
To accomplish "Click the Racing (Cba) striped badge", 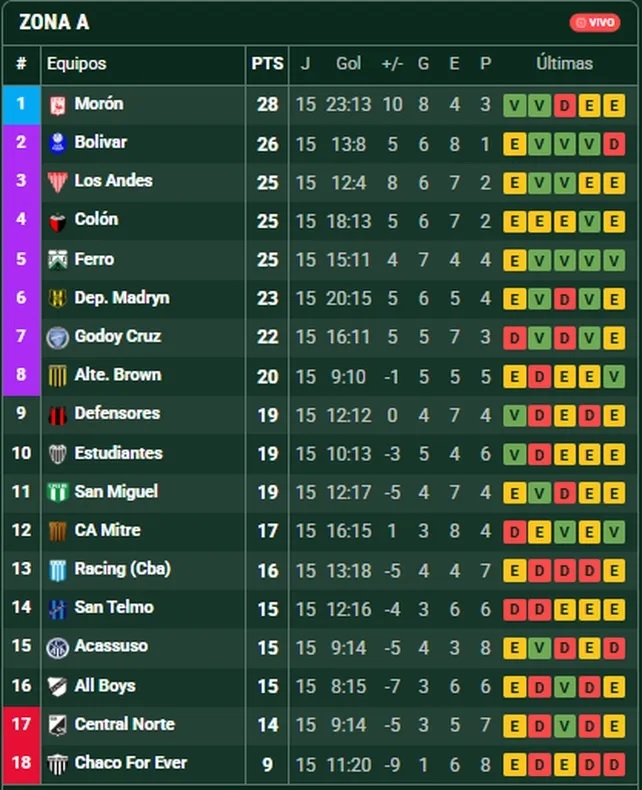I will coord(57,570).
